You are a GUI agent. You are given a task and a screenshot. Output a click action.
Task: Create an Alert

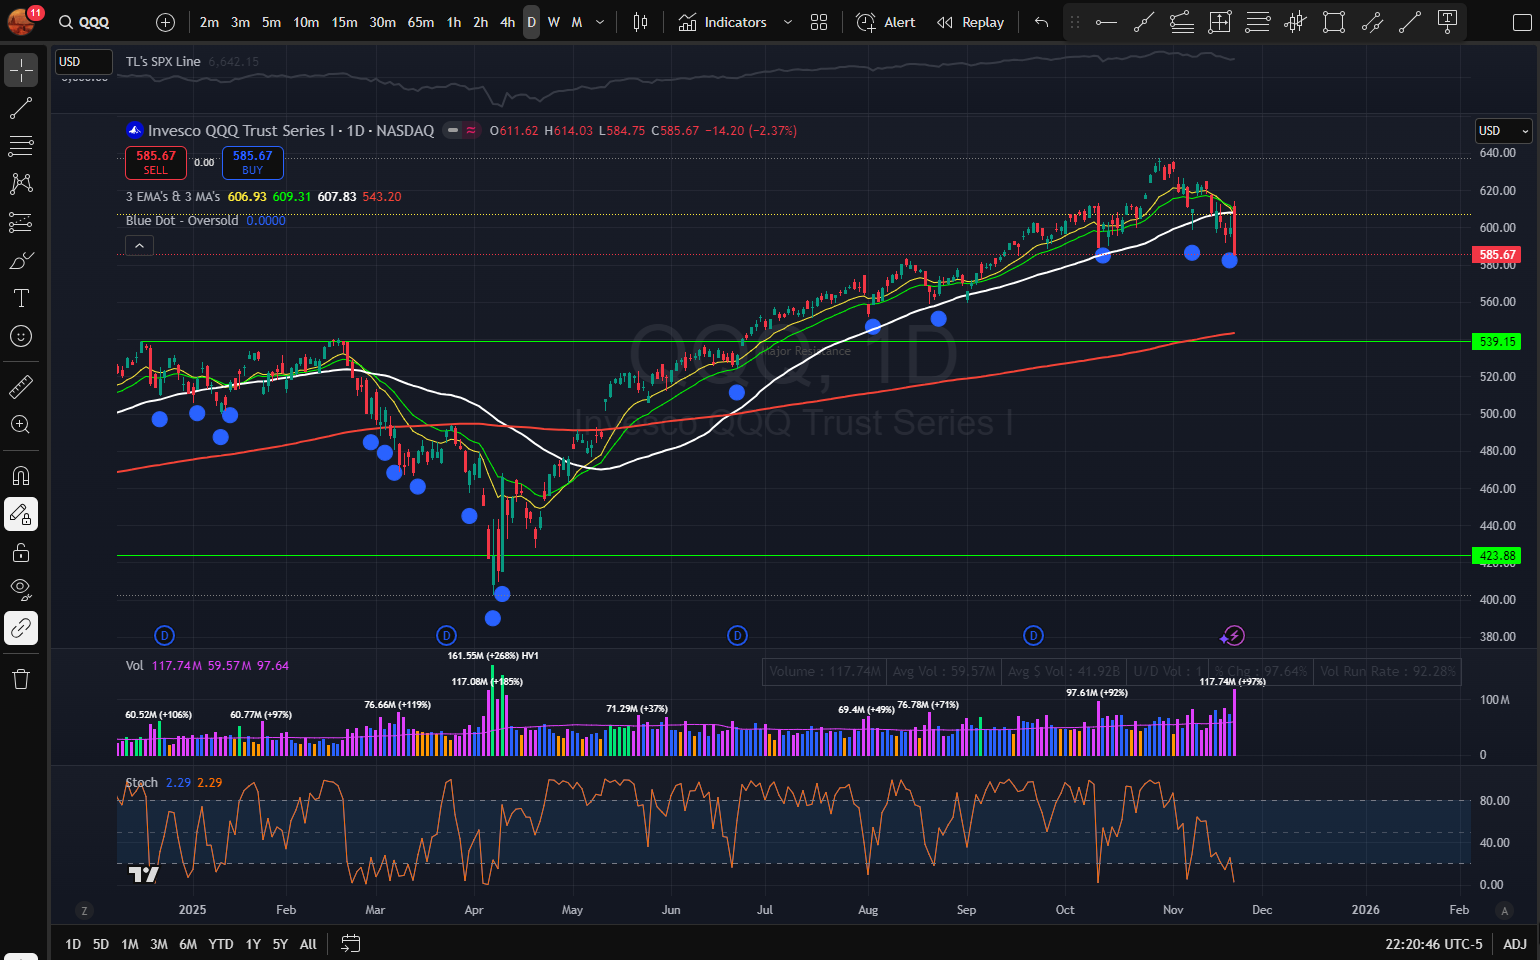[886, 22]
